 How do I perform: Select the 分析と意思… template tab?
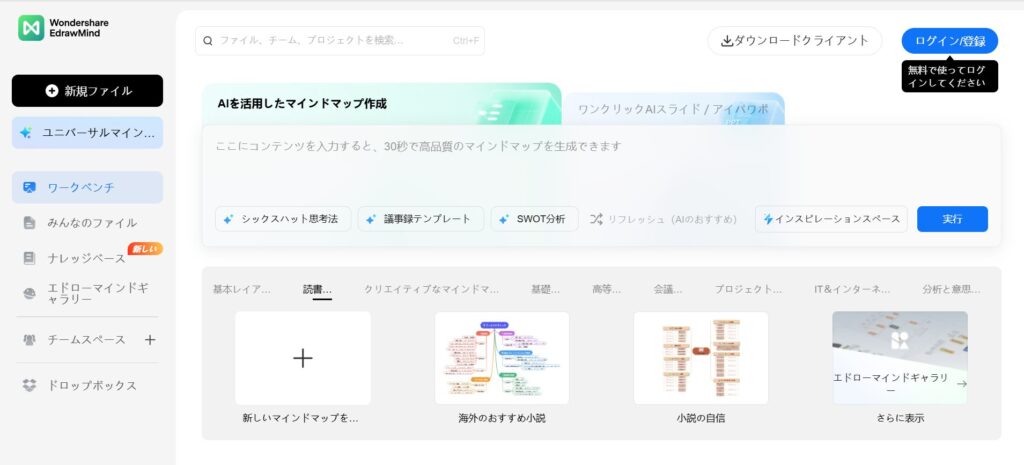click(951, 289)
